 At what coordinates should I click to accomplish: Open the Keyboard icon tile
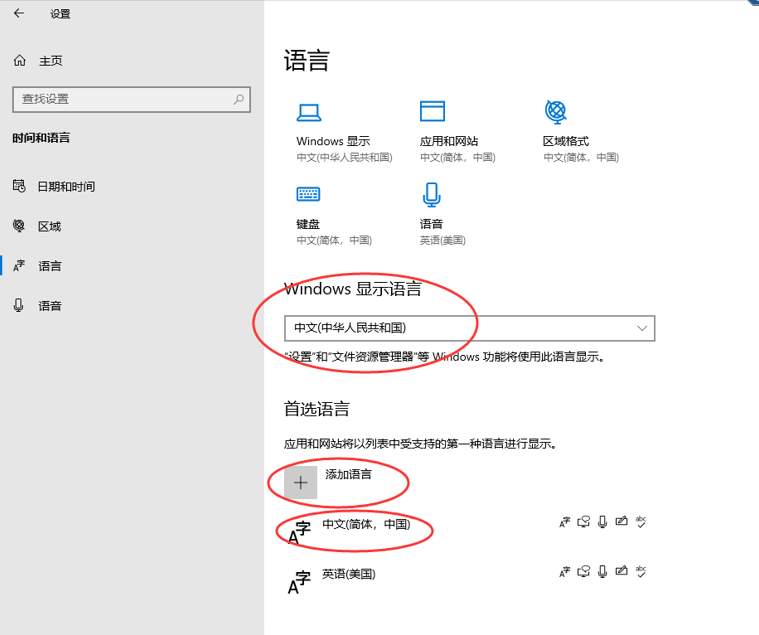point(308,194)
